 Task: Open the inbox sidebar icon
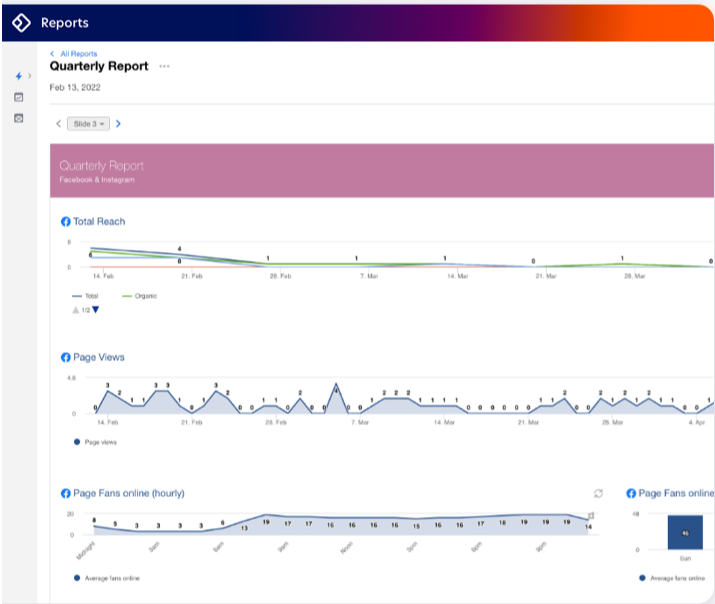coord(19,118)
